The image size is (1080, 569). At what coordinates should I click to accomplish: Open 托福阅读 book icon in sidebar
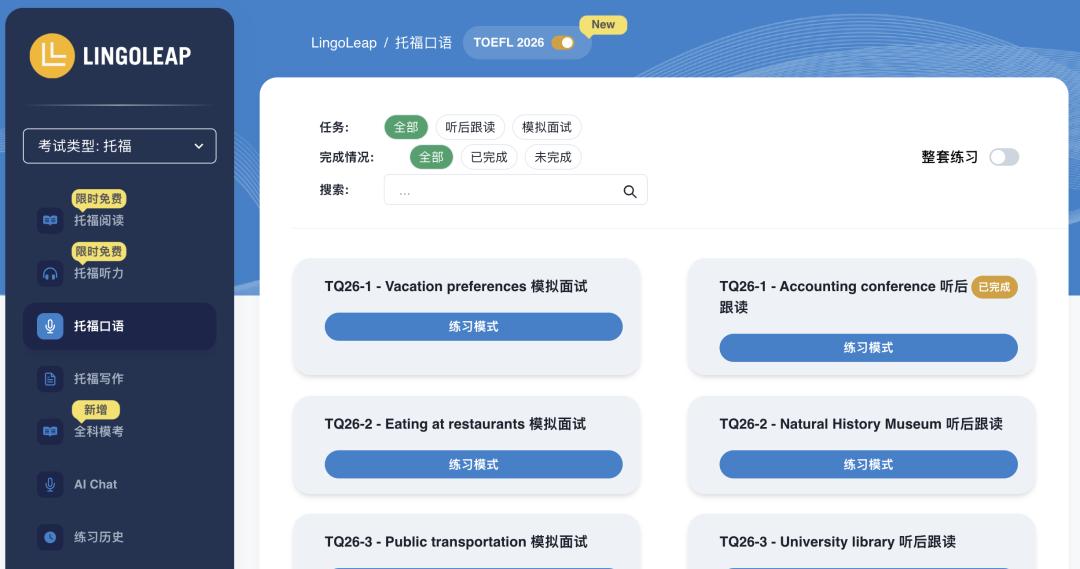point(50,220)
